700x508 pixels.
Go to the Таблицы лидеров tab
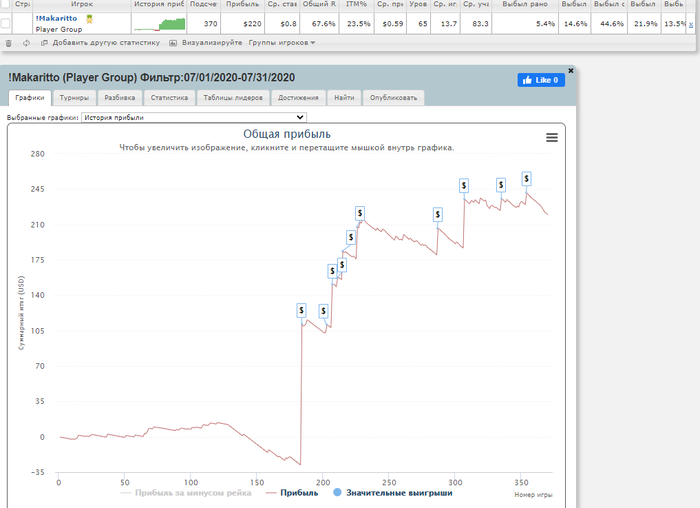click(233, 98)
